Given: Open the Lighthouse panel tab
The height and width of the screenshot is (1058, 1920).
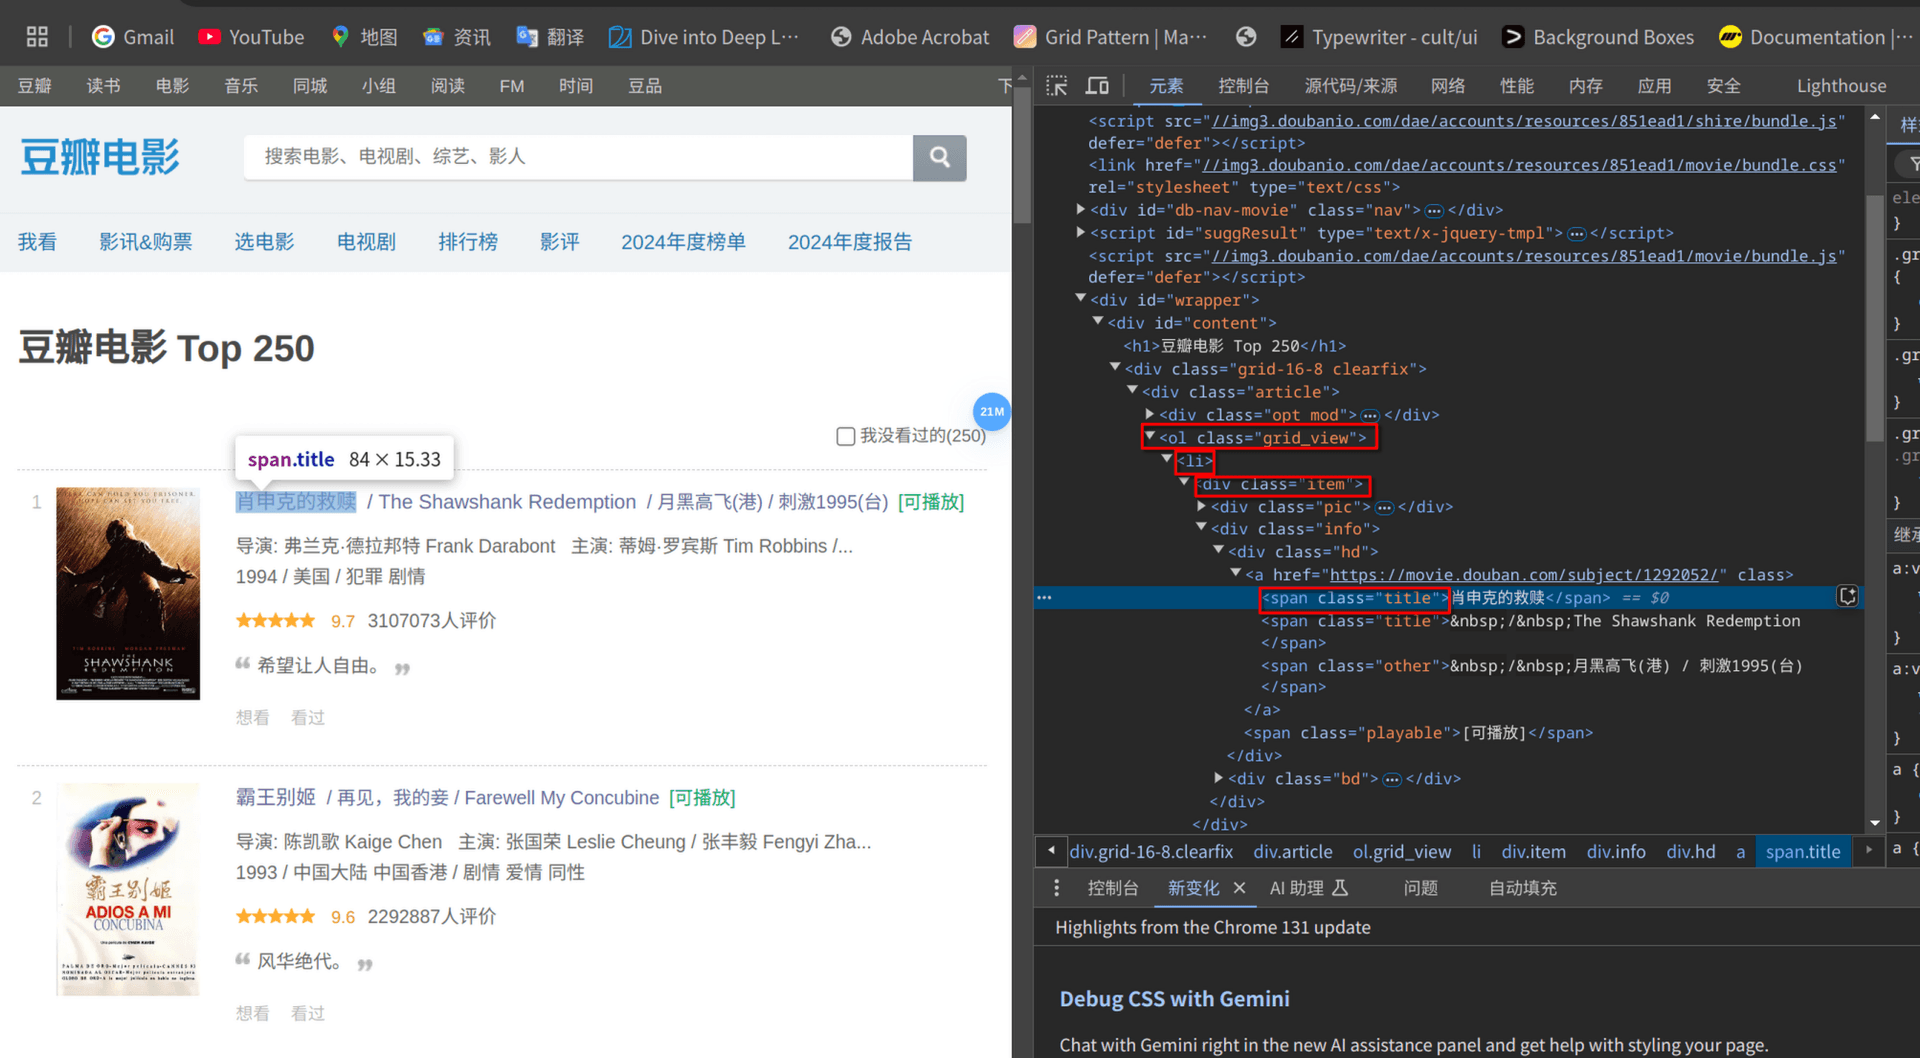Looking at the screenshot, I should coord(1840,86).
